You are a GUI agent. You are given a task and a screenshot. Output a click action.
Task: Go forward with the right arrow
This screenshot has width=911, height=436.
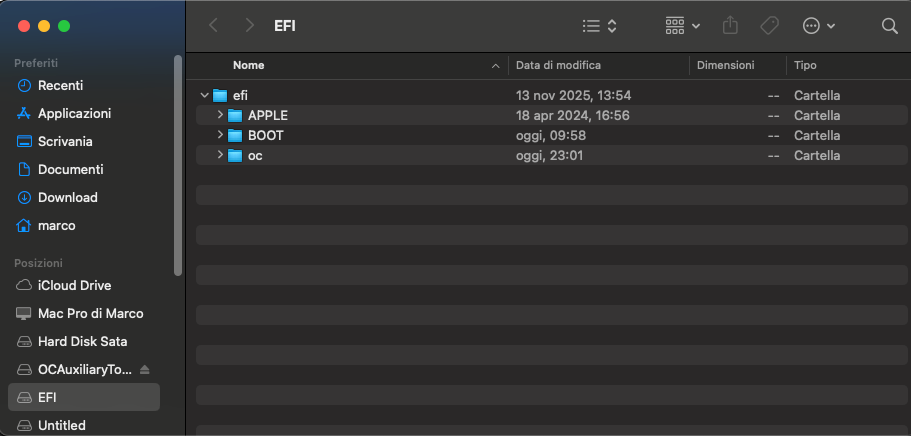[249, 26]
